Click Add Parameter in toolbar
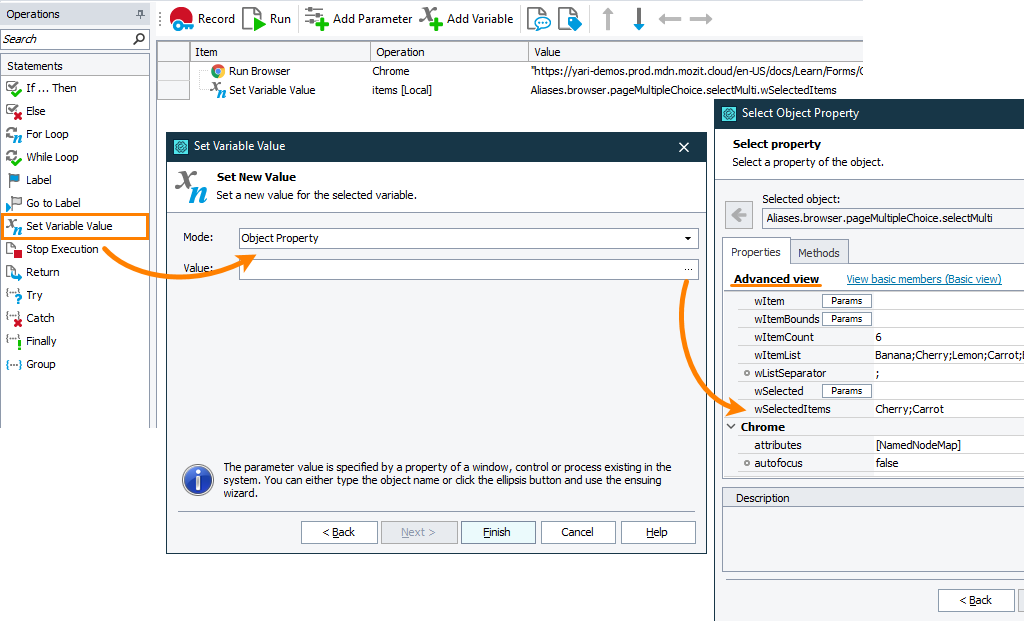The height and width of the screenshot is (621, 1024). pos(358,19)
